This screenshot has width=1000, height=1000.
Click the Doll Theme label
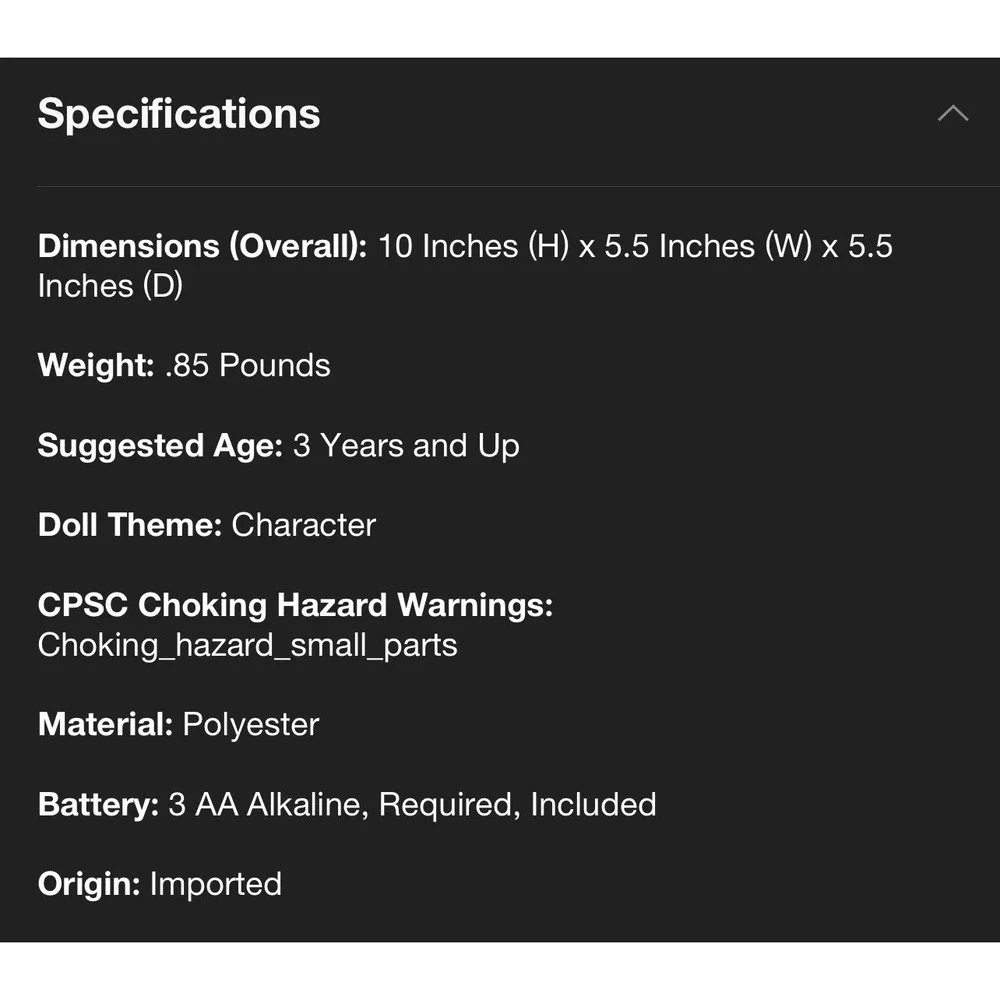click(129, 525)
